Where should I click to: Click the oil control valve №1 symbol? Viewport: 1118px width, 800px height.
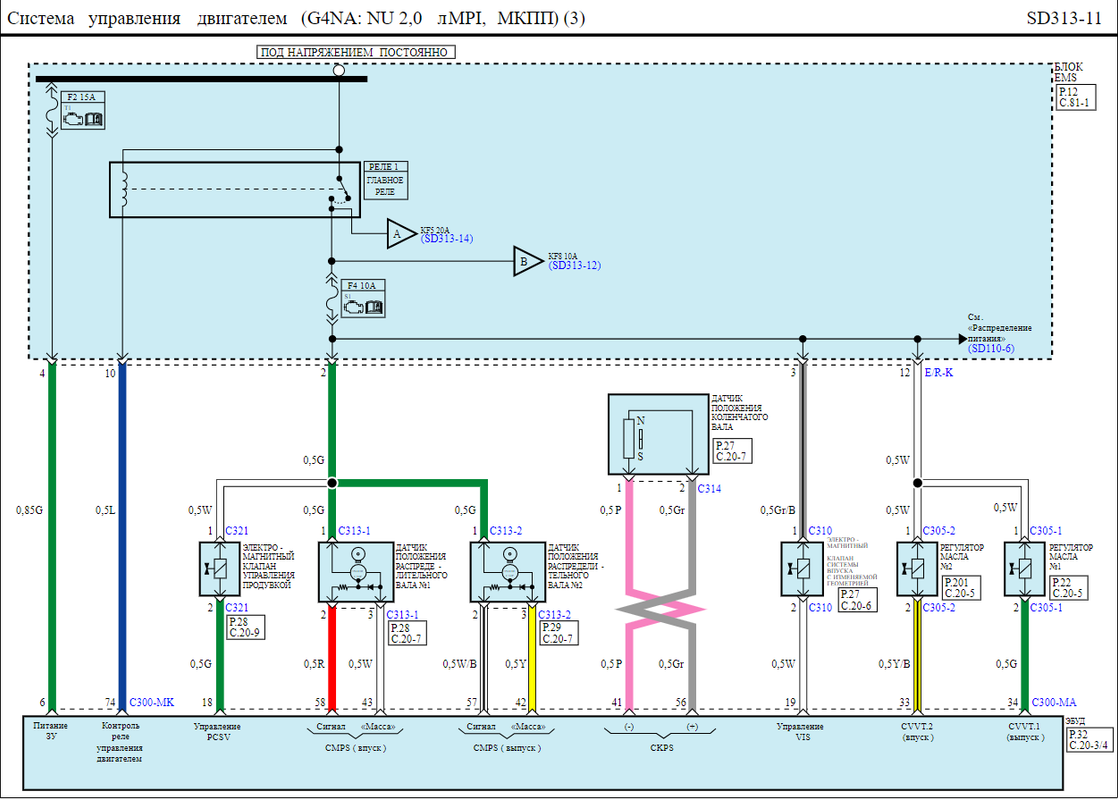1025,569
